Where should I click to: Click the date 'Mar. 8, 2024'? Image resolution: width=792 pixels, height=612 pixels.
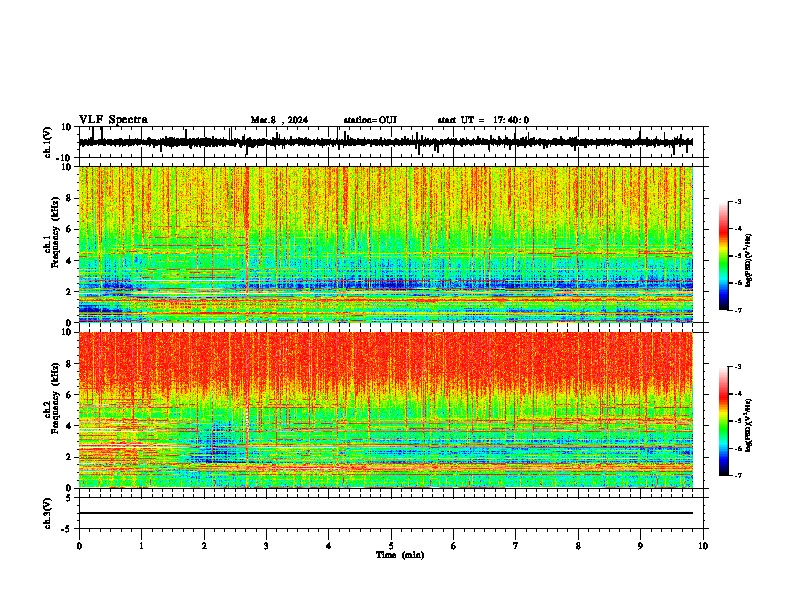tap(279, 120)
